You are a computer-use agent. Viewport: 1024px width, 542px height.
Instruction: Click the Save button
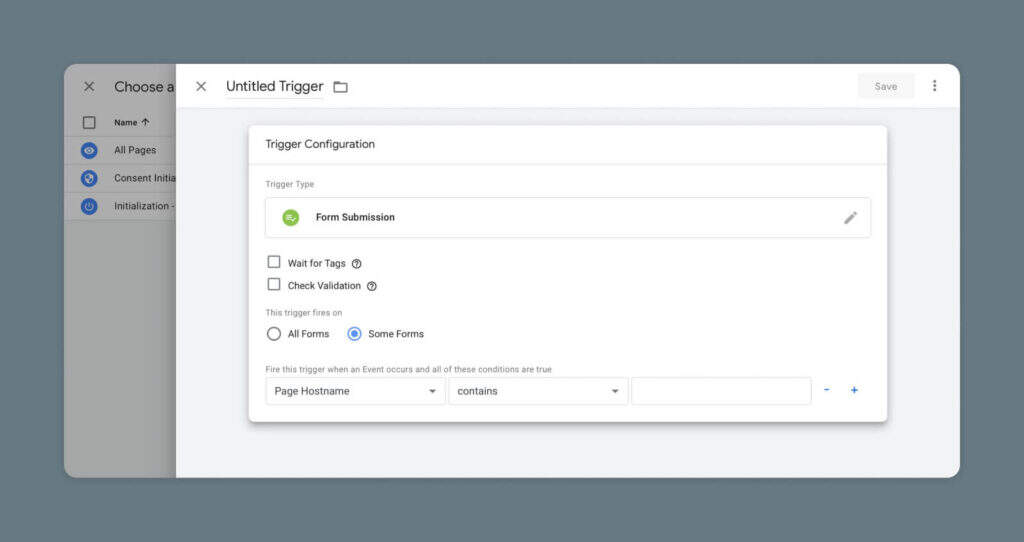[x=885, y=86]
